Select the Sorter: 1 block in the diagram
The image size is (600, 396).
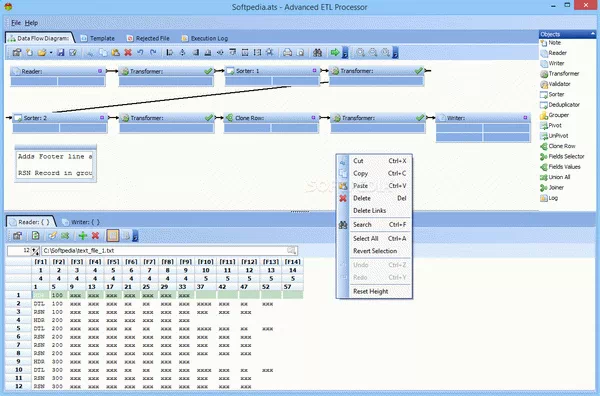272,75
